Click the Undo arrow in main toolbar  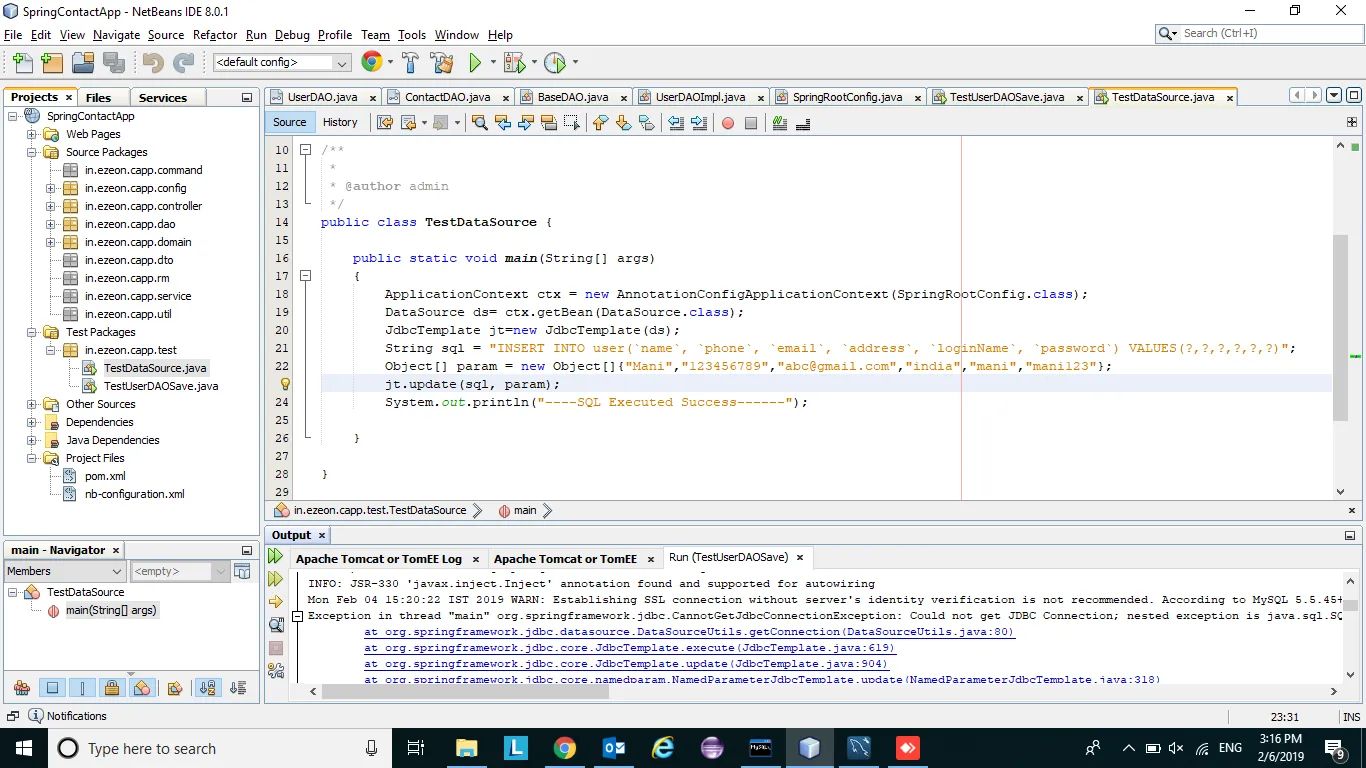152,63
